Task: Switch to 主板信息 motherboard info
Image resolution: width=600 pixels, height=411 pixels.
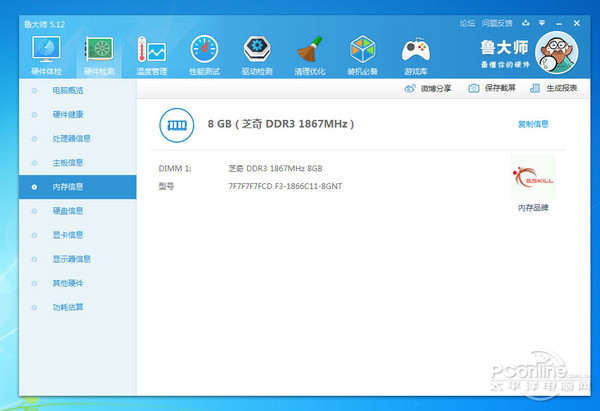Action: click(69, 163)
